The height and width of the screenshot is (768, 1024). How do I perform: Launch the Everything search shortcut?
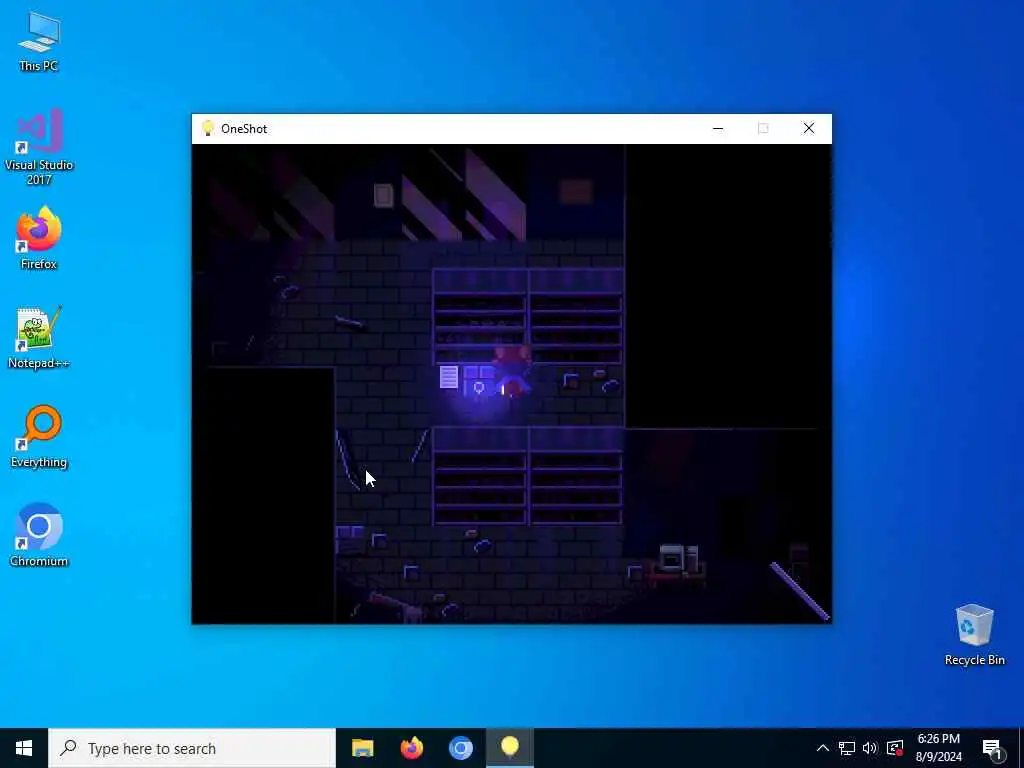39,437
